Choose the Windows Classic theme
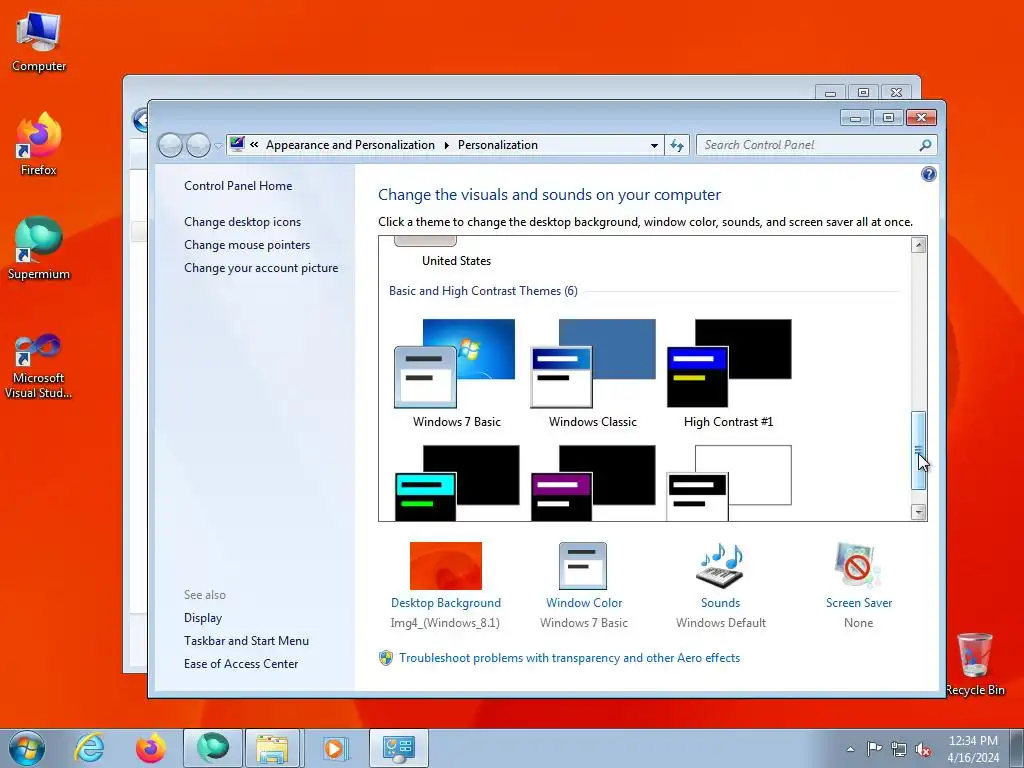The width and height of the screenshot is (1024, 768). tap(592, 373)
